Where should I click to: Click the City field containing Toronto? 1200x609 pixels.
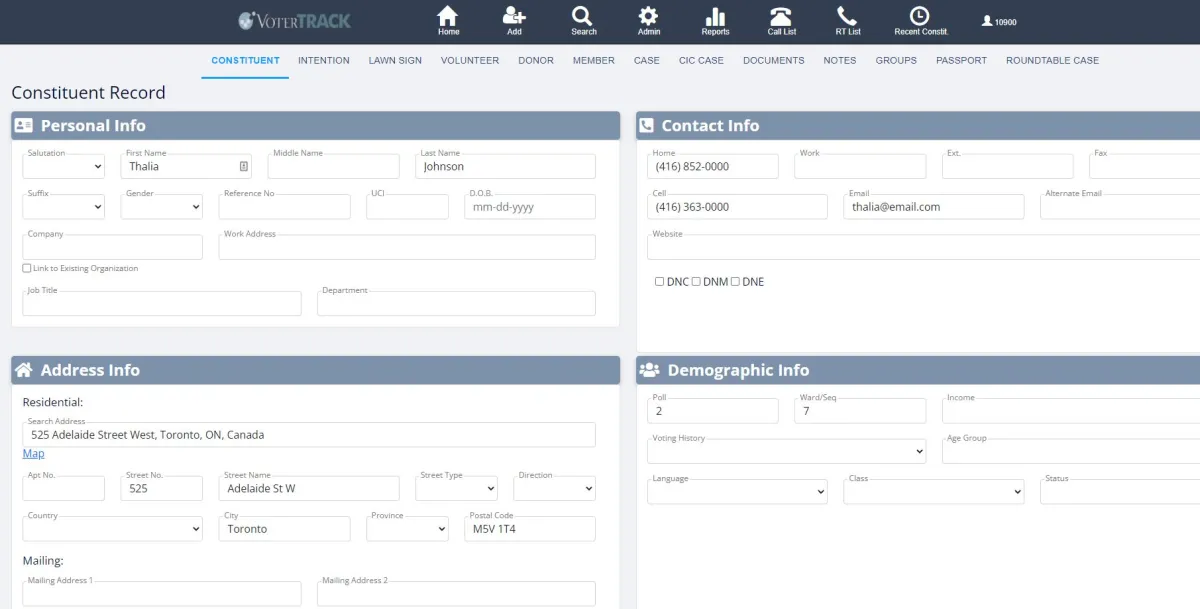tap(285, 529)
